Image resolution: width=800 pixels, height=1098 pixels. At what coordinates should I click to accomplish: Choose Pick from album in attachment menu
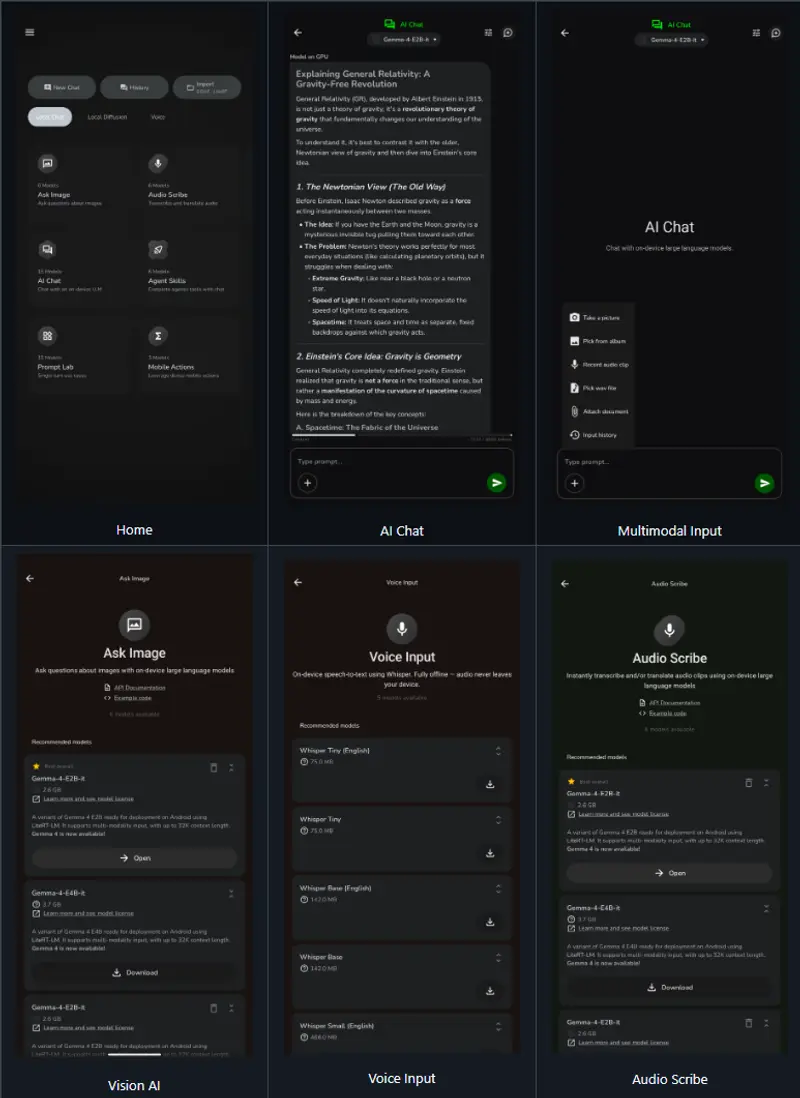tap(598, 341)
